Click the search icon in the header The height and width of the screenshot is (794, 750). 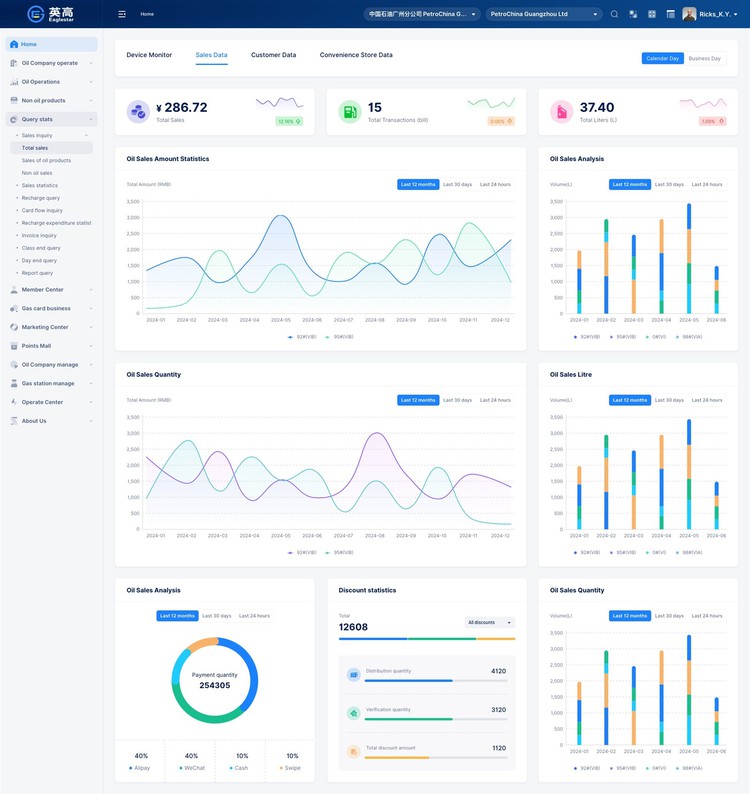tap(614, 14)
